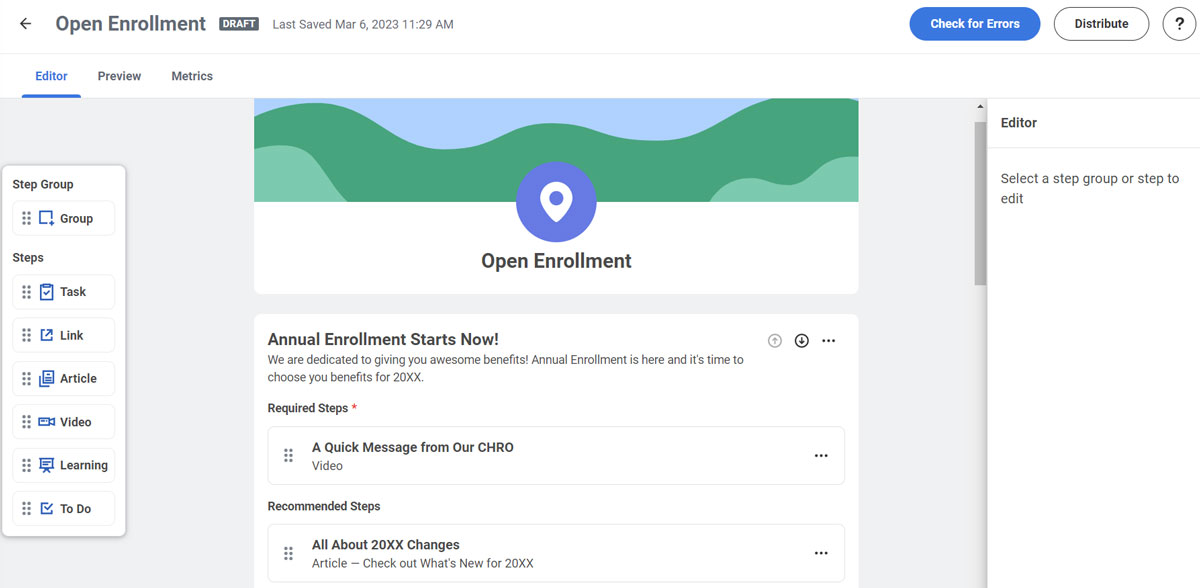The image size is (1200, 588).
Task: Click drag handle of A Quick Message step
Action: (x=288, y=456)
